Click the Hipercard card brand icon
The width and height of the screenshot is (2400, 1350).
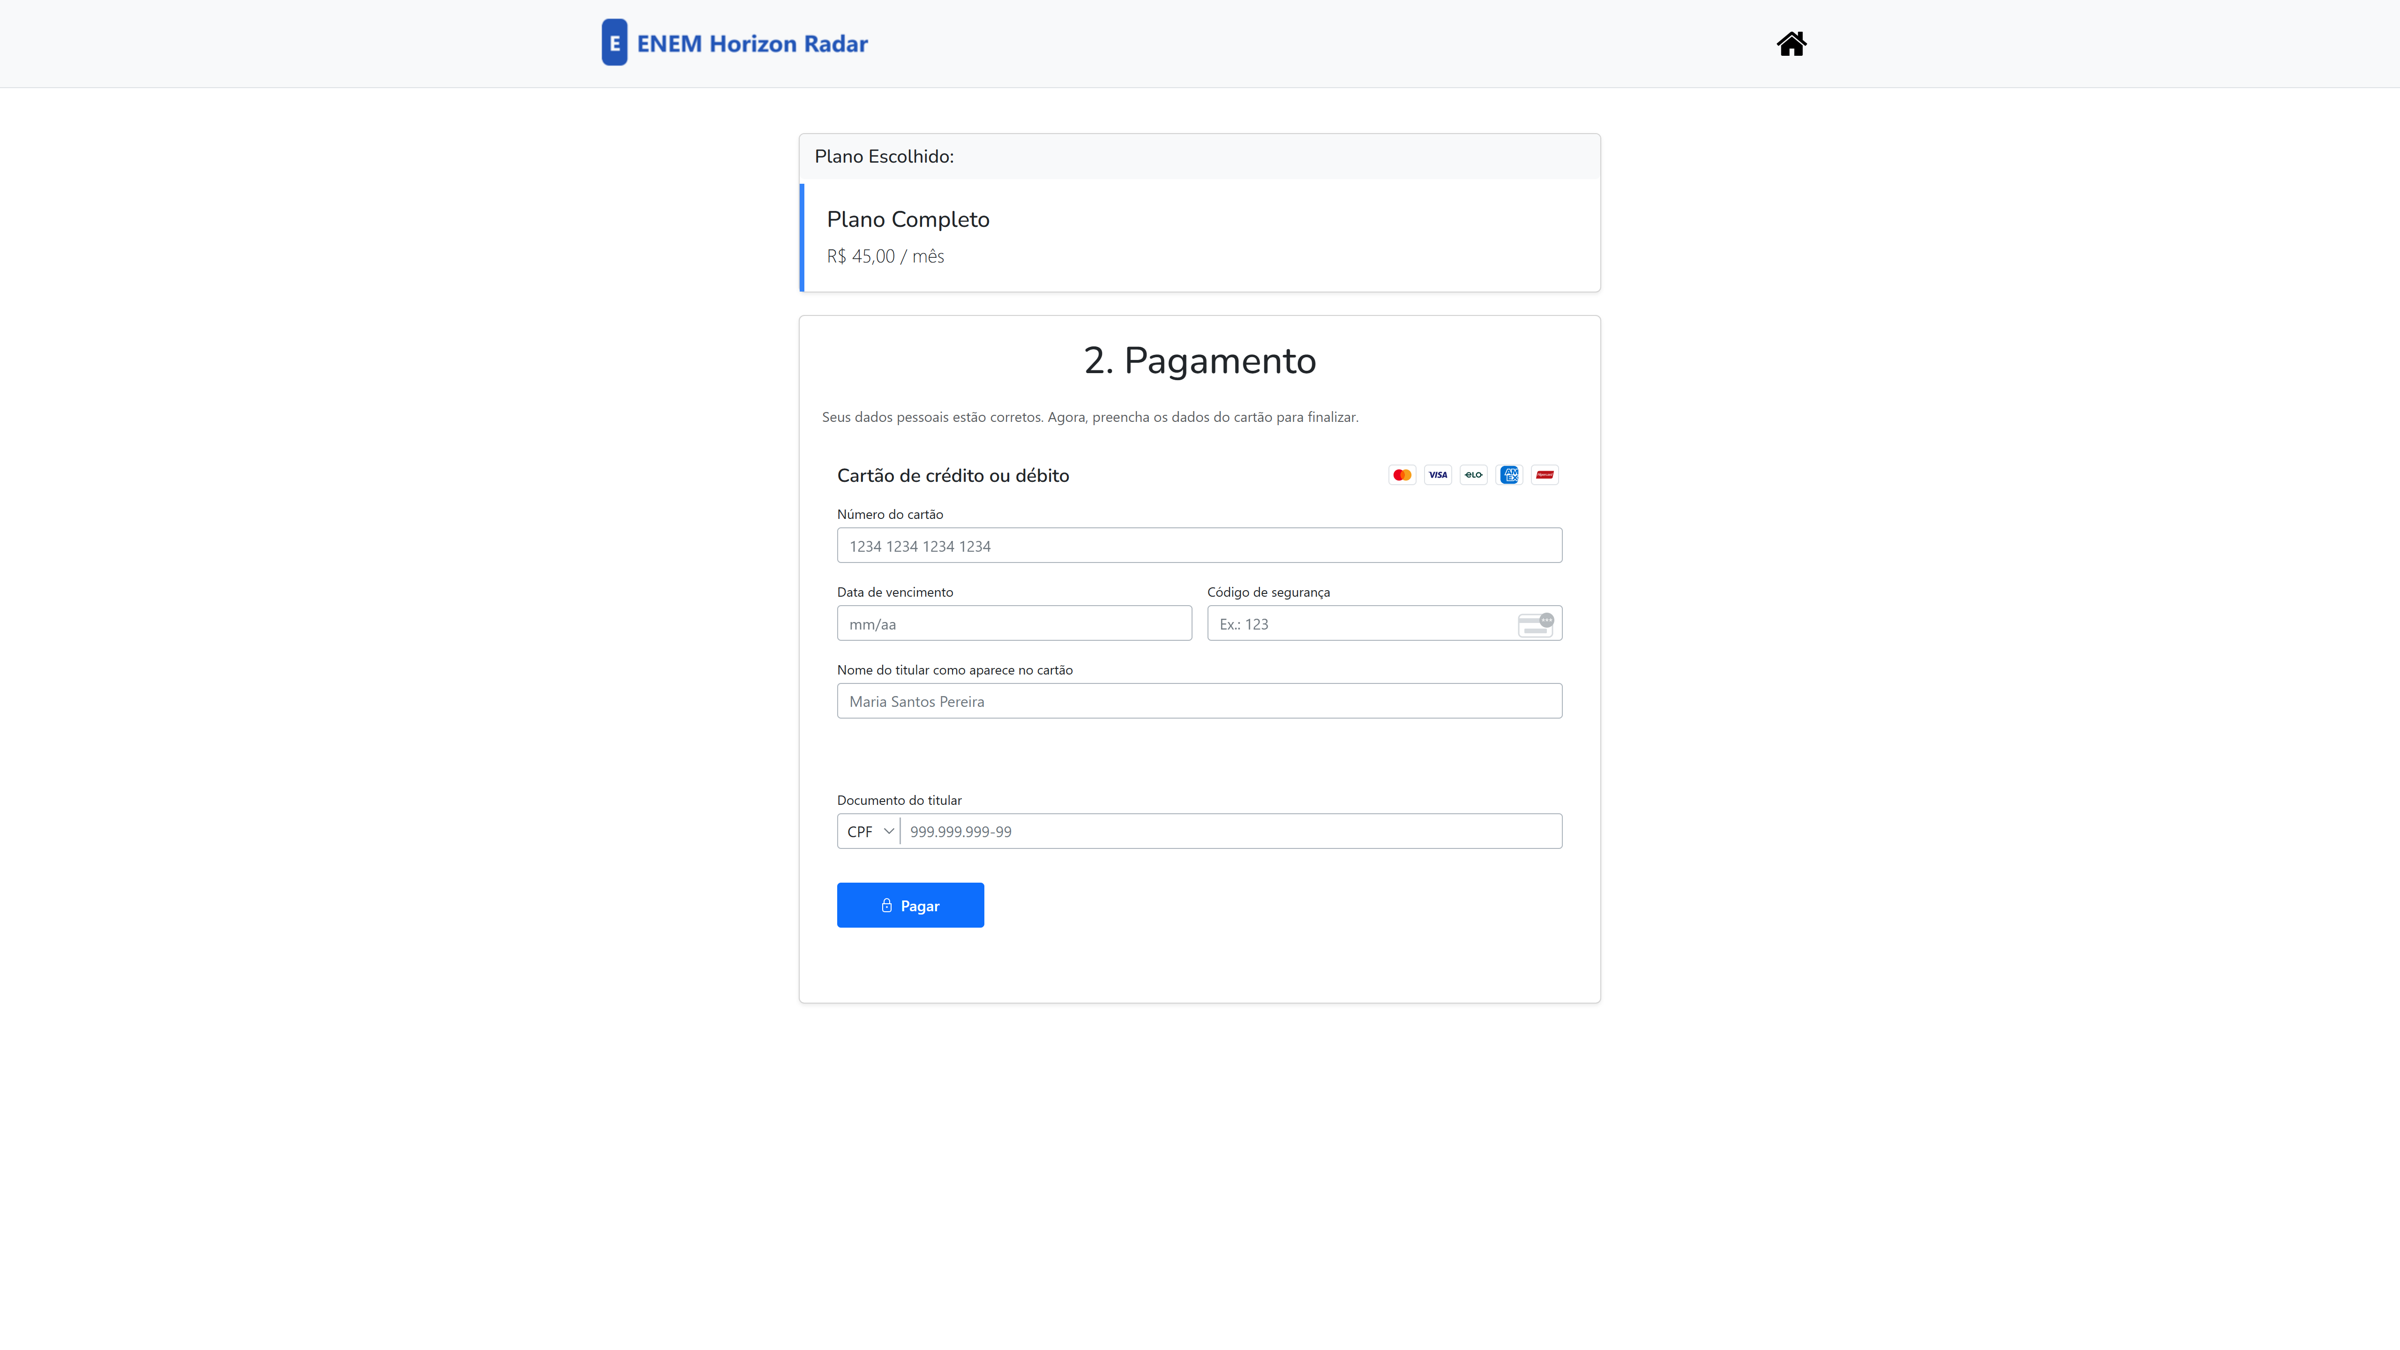pos(1545,475)
